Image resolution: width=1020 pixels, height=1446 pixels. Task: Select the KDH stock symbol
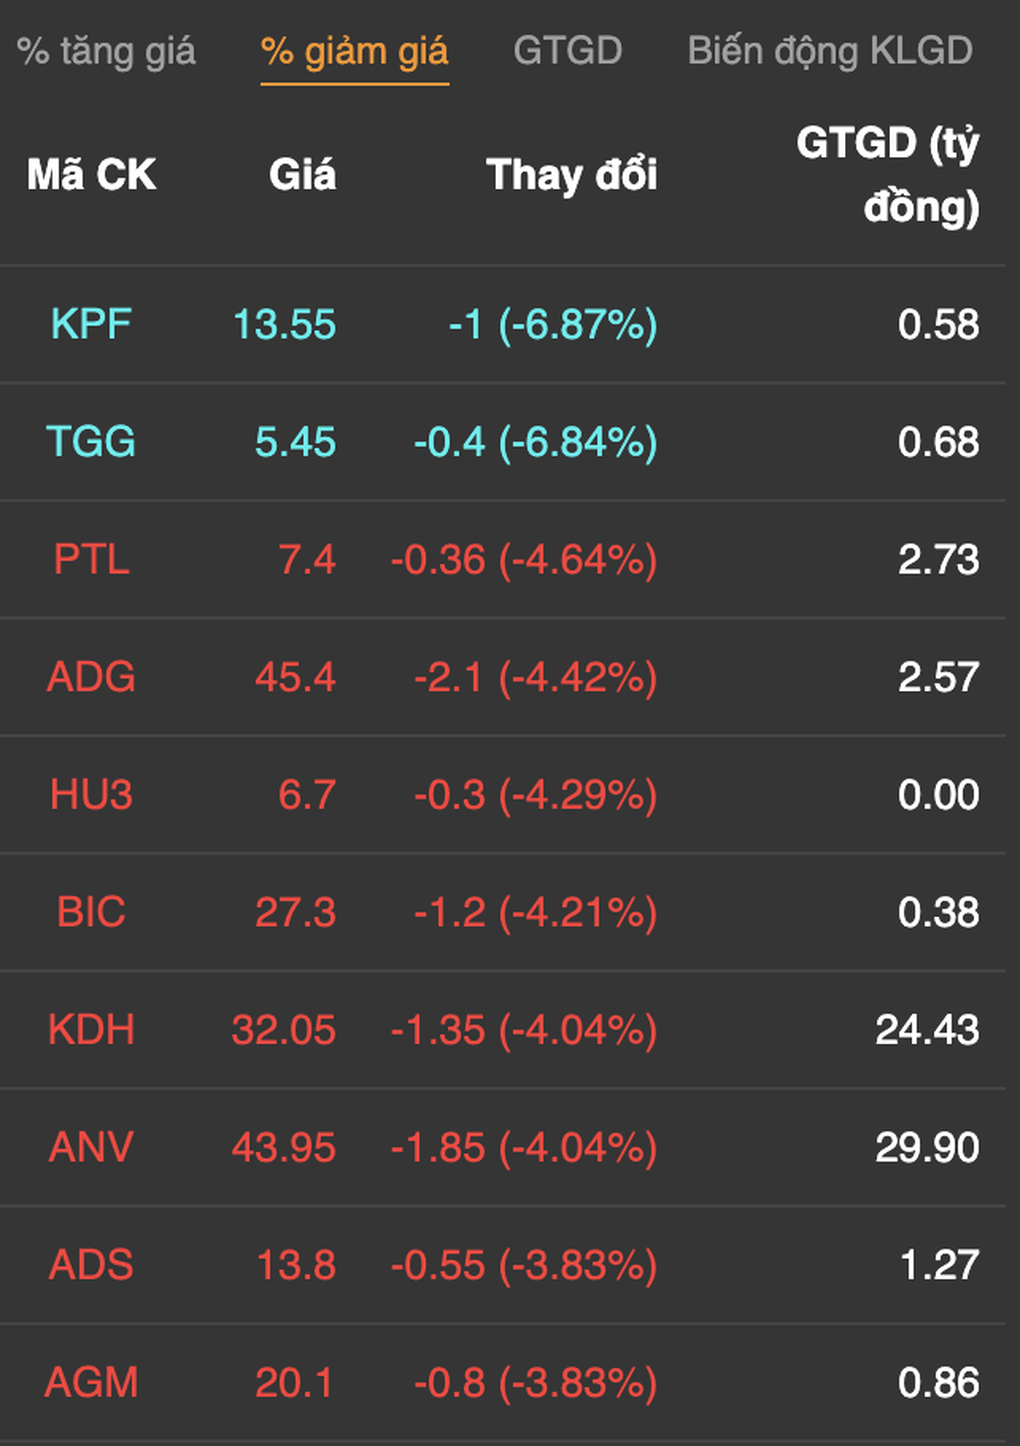(x=91, y=1030)
